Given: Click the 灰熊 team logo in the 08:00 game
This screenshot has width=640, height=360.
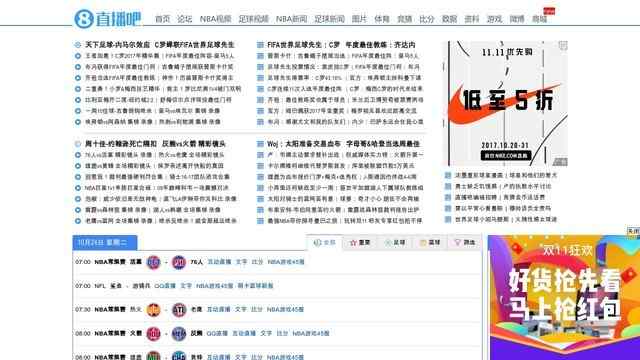Looking at the screenshot, I should (x=179, y=334).
